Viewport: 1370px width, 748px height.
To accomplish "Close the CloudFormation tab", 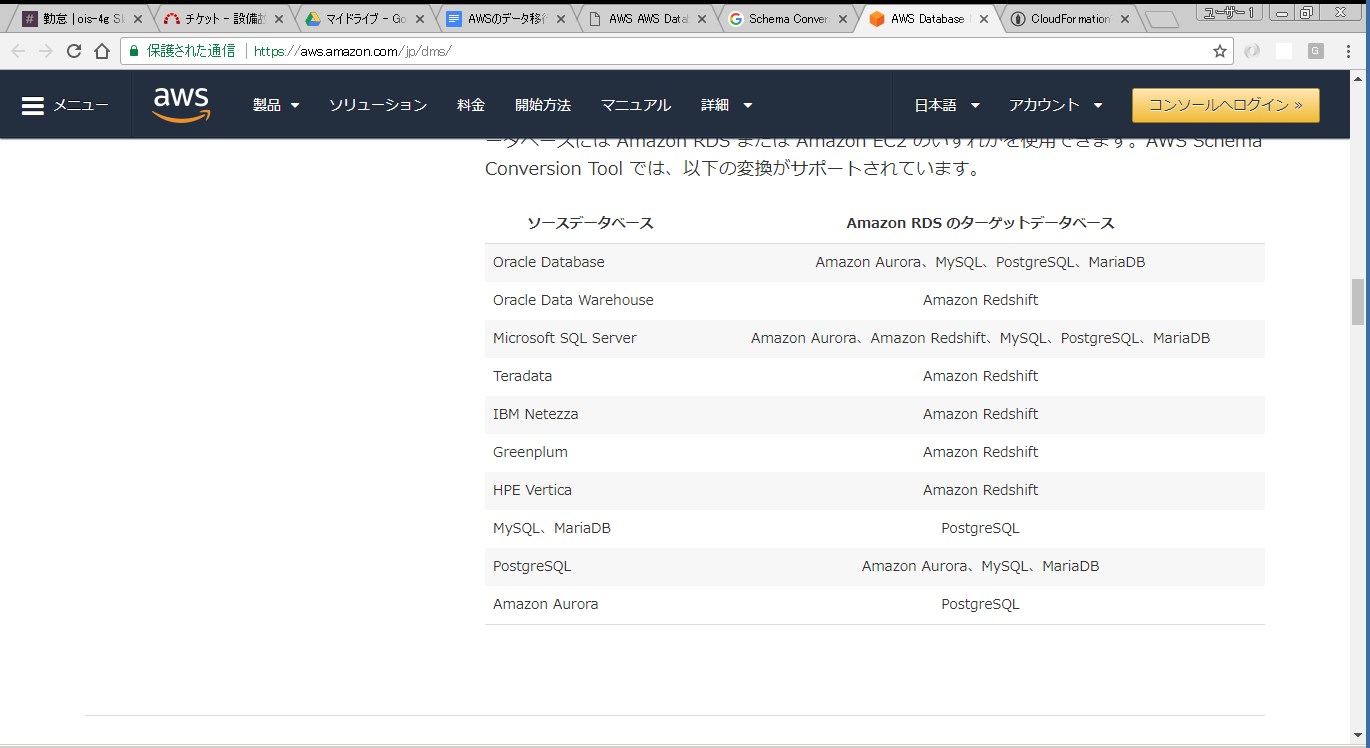I will [x=1125, y=19].
